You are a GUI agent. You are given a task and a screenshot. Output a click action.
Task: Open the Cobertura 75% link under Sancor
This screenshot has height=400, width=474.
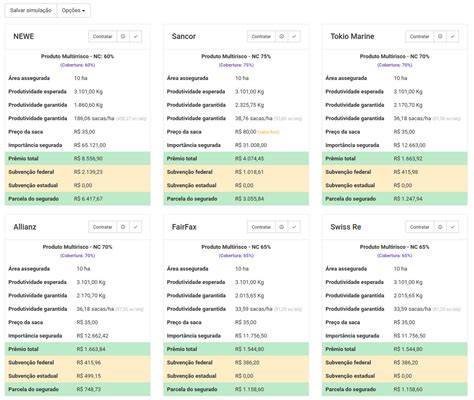(236, 65)
